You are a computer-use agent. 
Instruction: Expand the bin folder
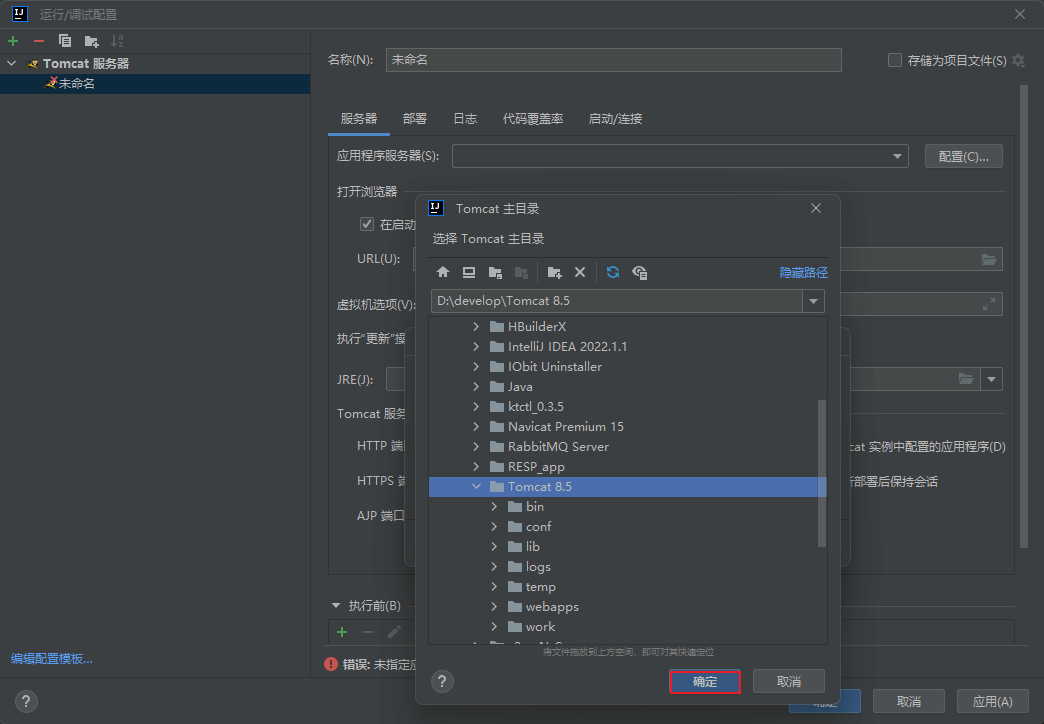click(x=494, y=506)
